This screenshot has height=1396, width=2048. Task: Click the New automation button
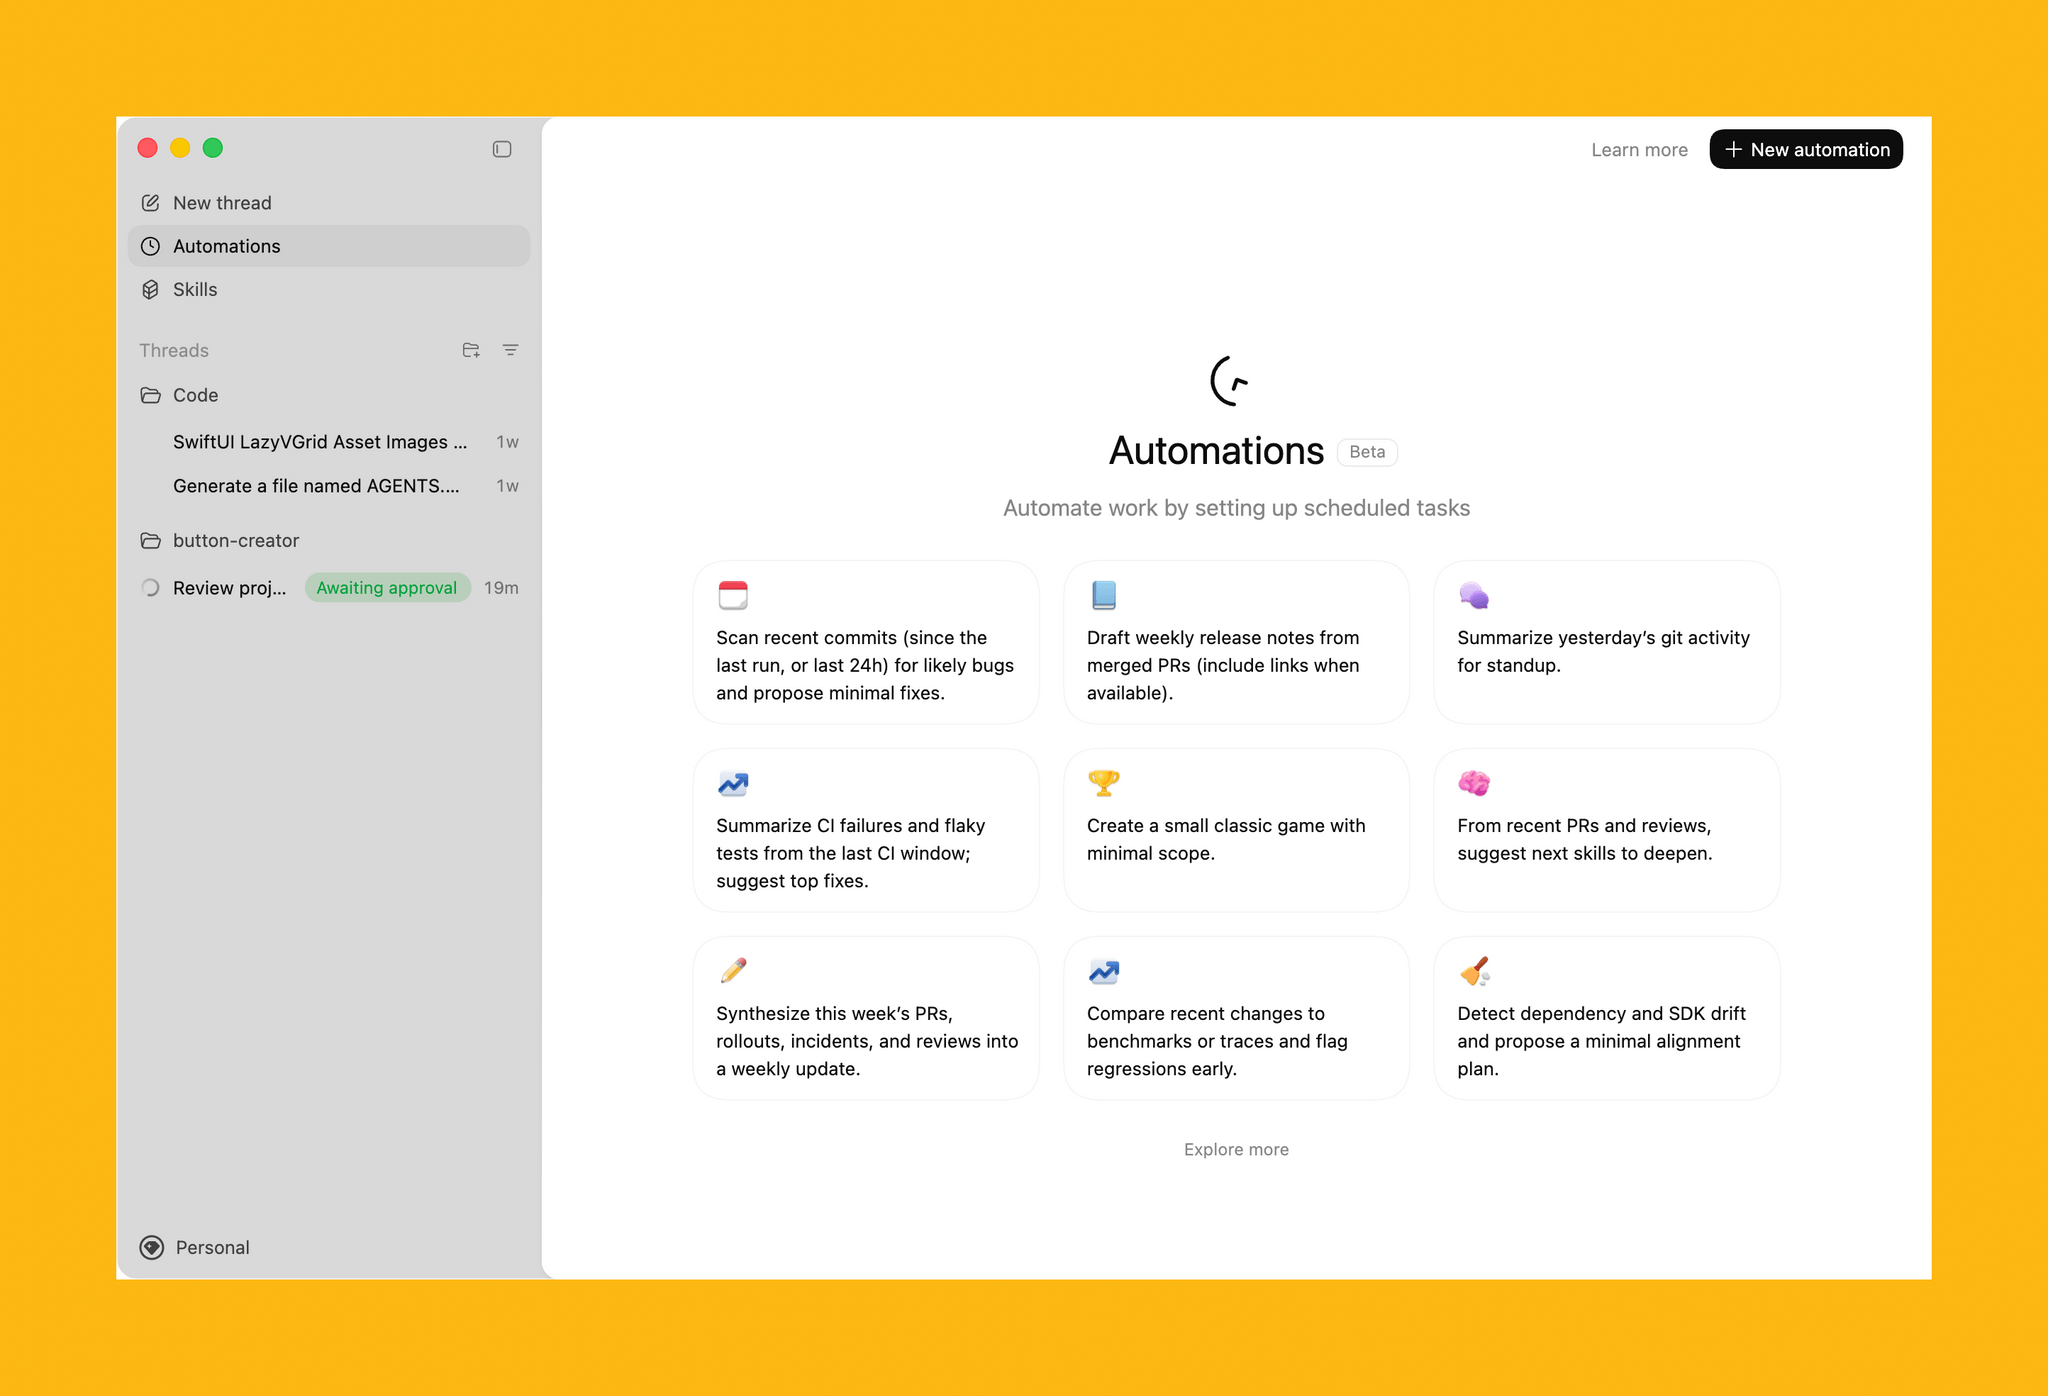point(1806,149)
